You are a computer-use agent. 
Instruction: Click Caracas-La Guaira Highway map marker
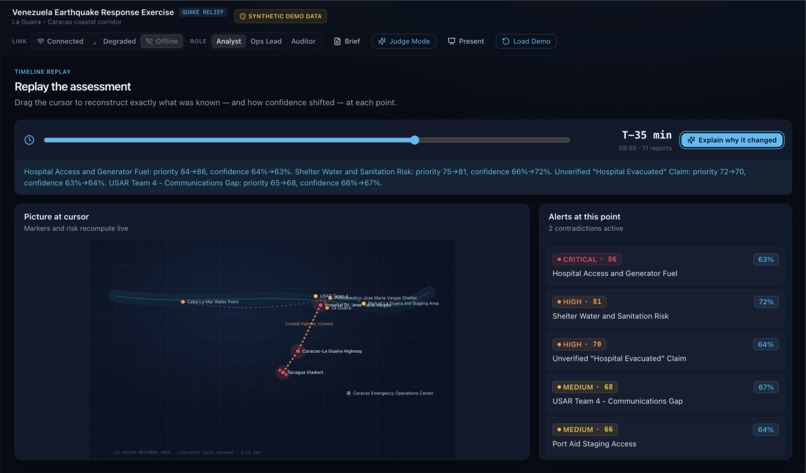click(x=298, y=351)
